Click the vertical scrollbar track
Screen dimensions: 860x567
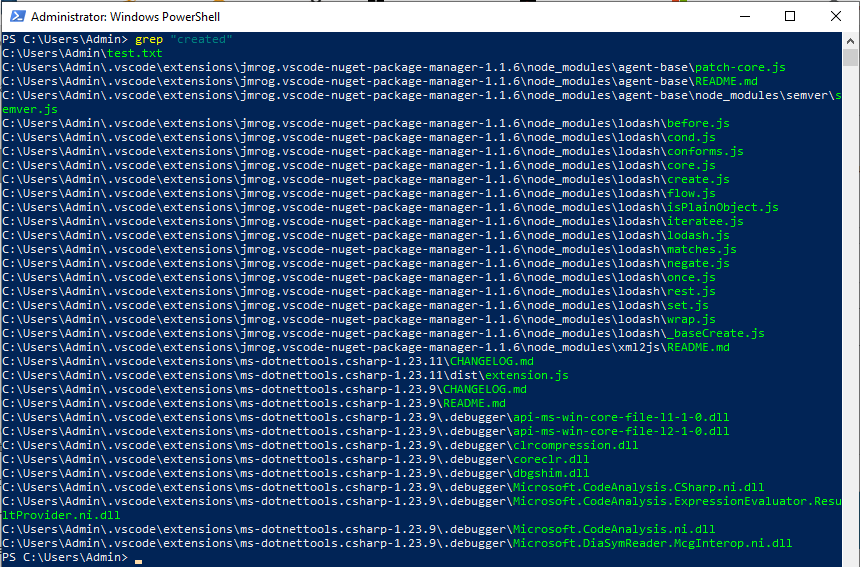(851, 300)
